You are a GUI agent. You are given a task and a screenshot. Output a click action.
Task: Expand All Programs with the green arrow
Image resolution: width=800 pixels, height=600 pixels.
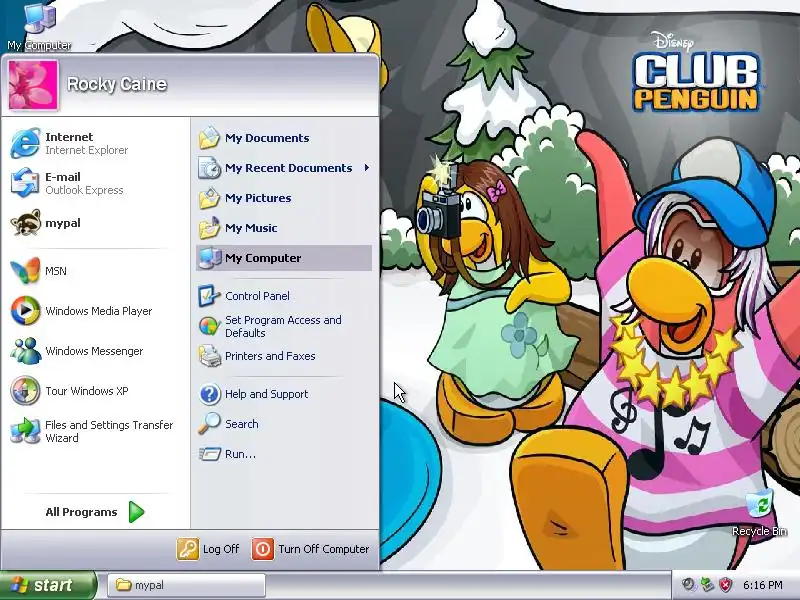(136, 512)
